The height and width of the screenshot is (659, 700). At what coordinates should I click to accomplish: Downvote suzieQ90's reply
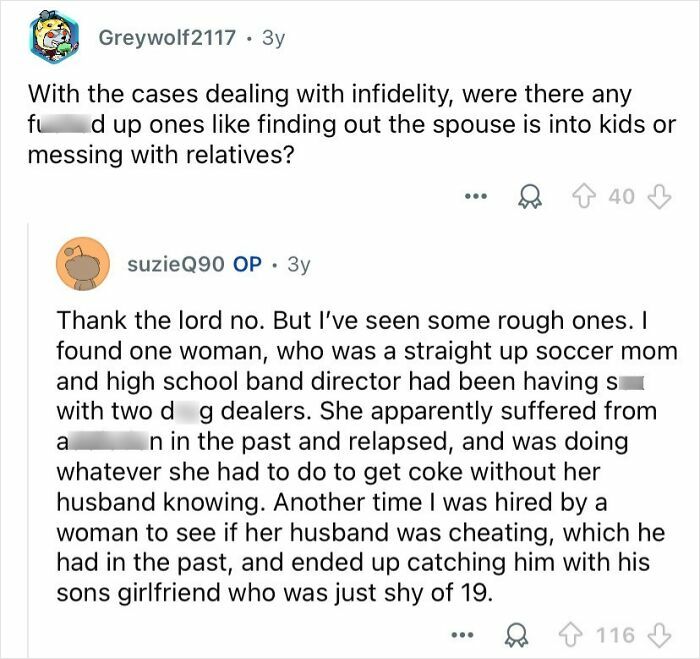point(659,635)
